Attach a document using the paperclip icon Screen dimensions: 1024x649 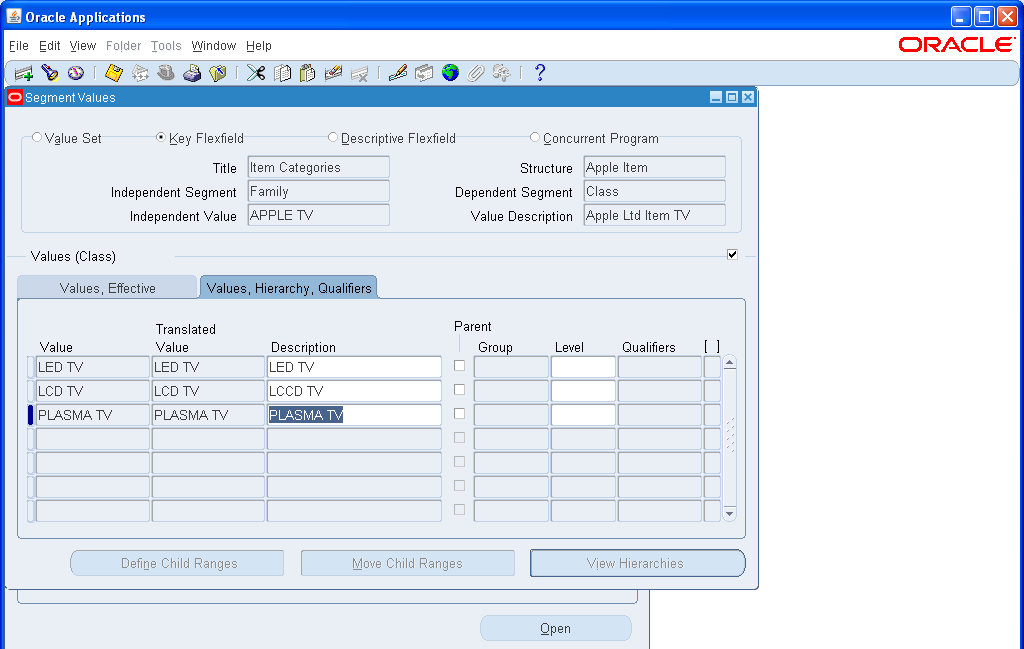pos(475,72)
